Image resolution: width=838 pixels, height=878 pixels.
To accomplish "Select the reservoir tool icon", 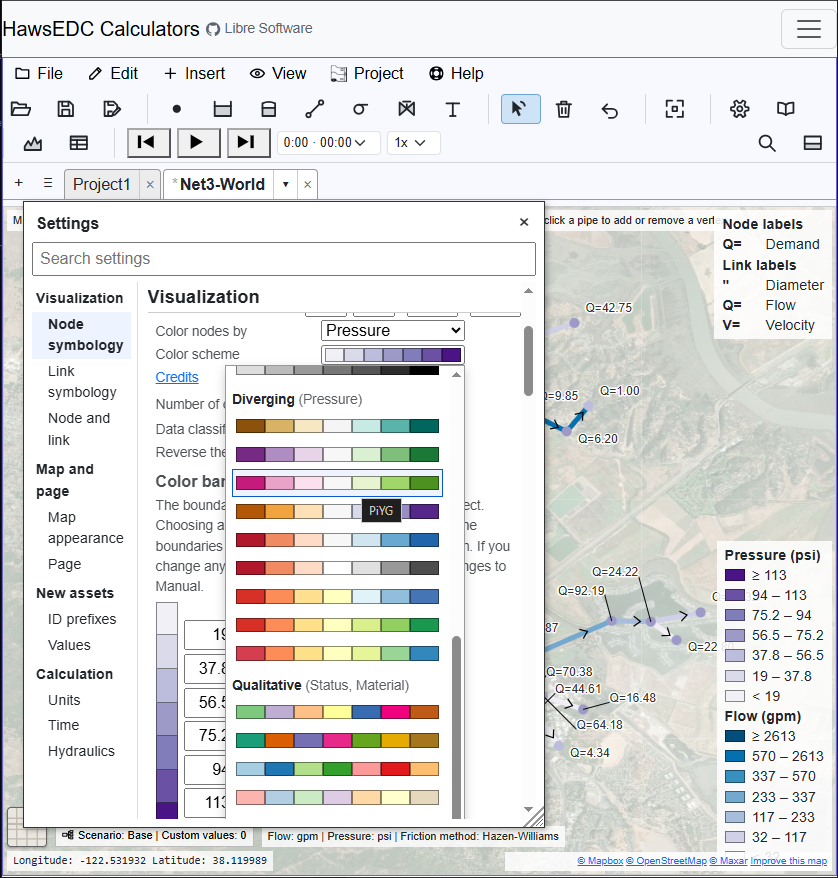I will (x=223, y=109).
